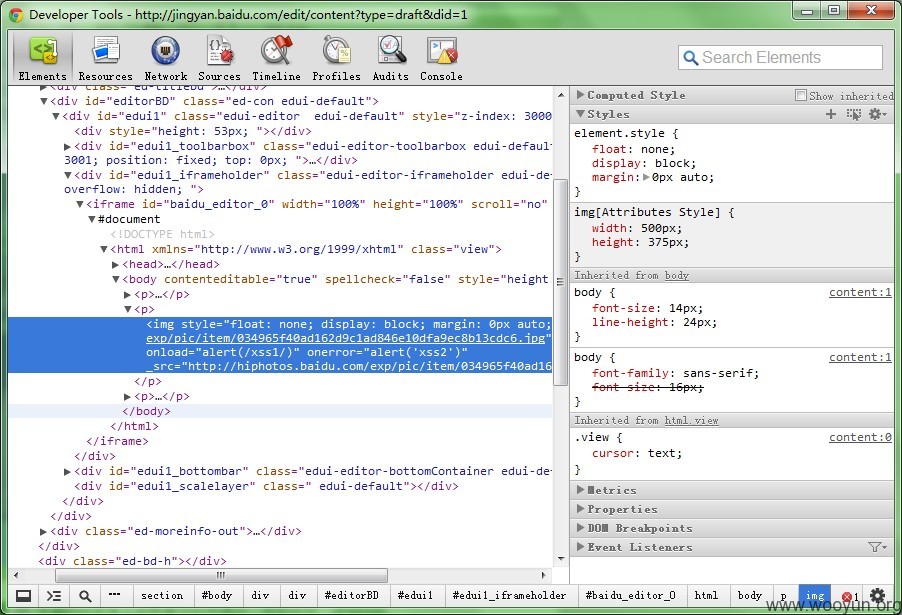Open the Elements panel
This screenshot has height=615, width=902.
point(43,59)
